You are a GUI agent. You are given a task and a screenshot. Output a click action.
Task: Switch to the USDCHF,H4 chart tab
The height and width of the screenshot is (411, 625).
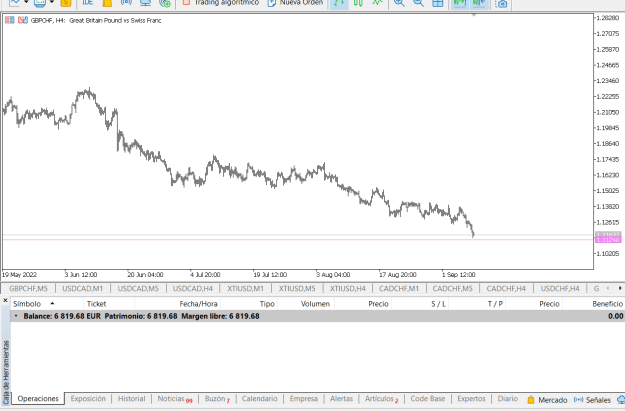pyautogui.click(x=560, y=288)
